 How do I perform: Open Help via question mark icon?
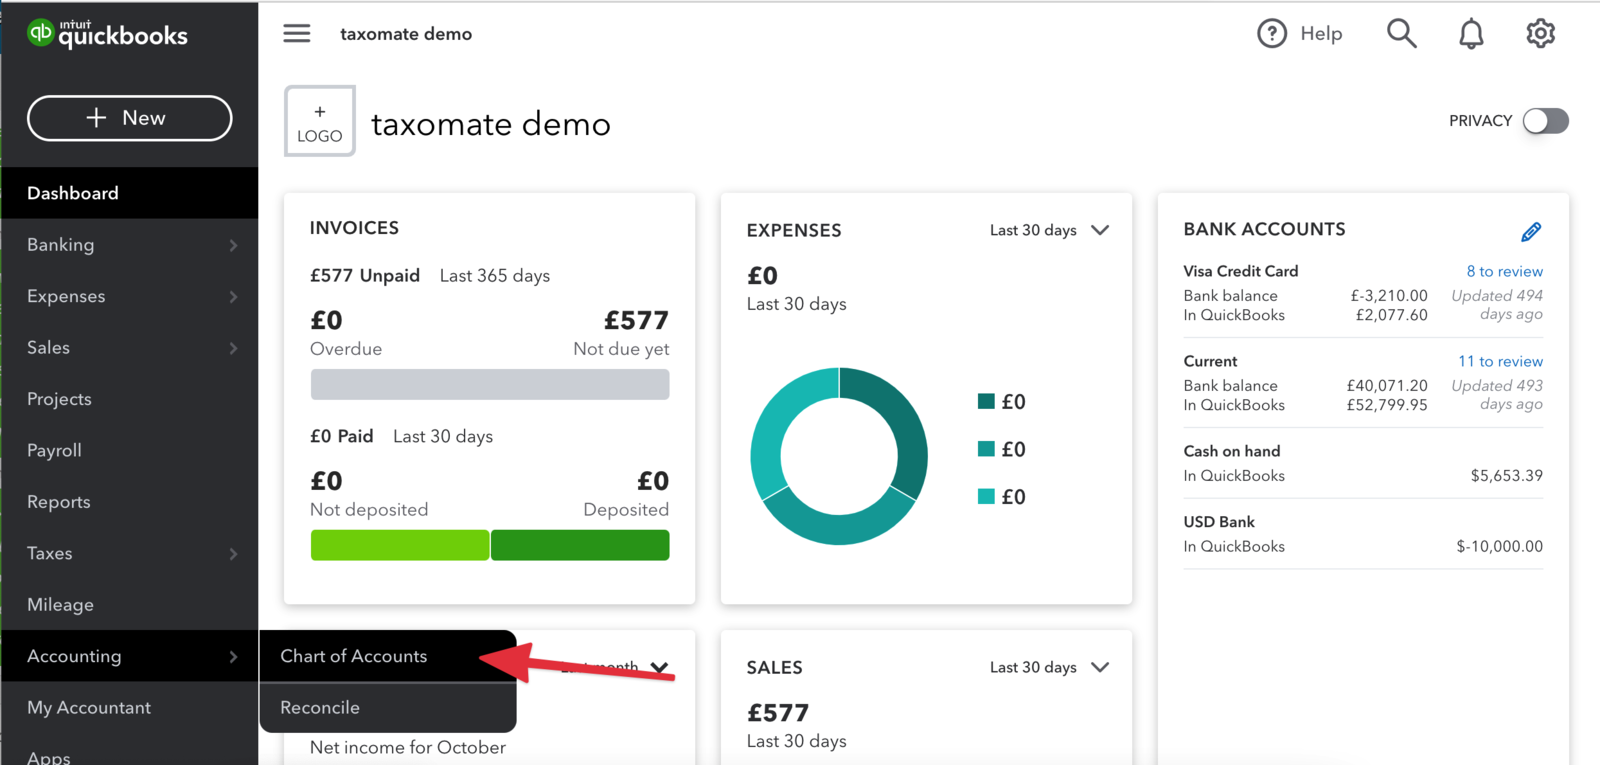coord(1272,33)
